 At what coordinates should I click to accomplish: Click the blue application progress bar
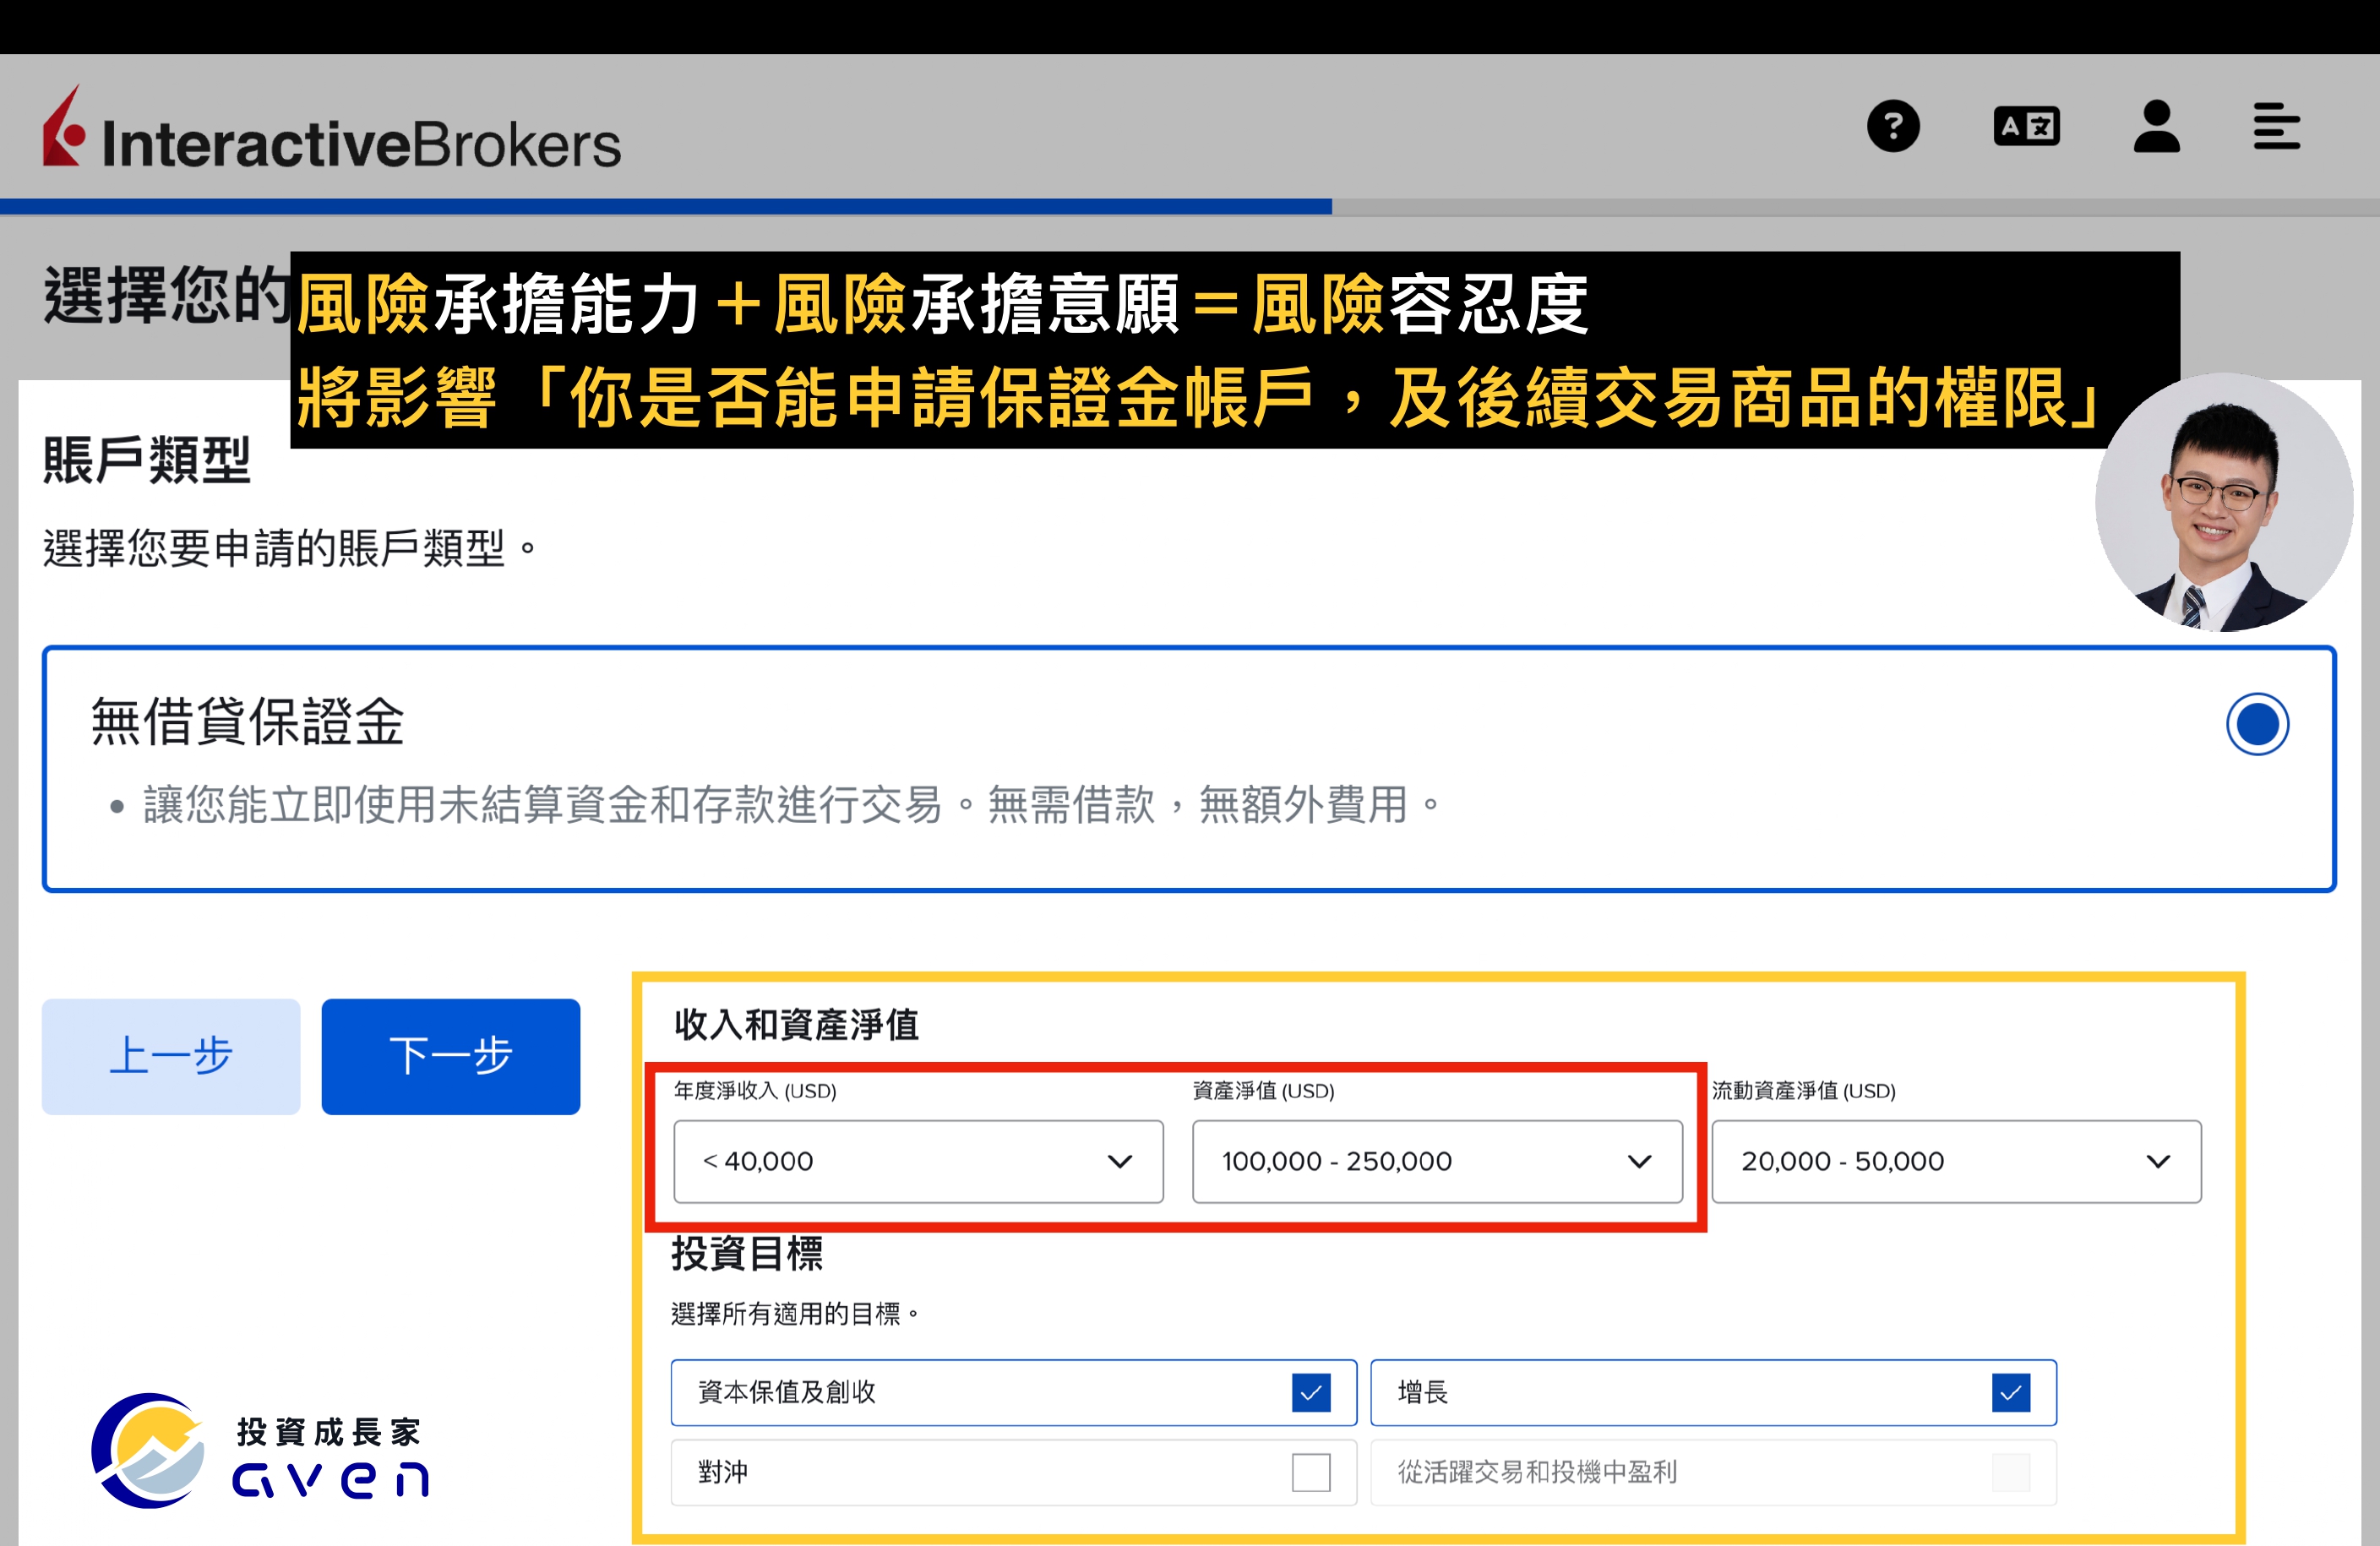tap(666, 207)
